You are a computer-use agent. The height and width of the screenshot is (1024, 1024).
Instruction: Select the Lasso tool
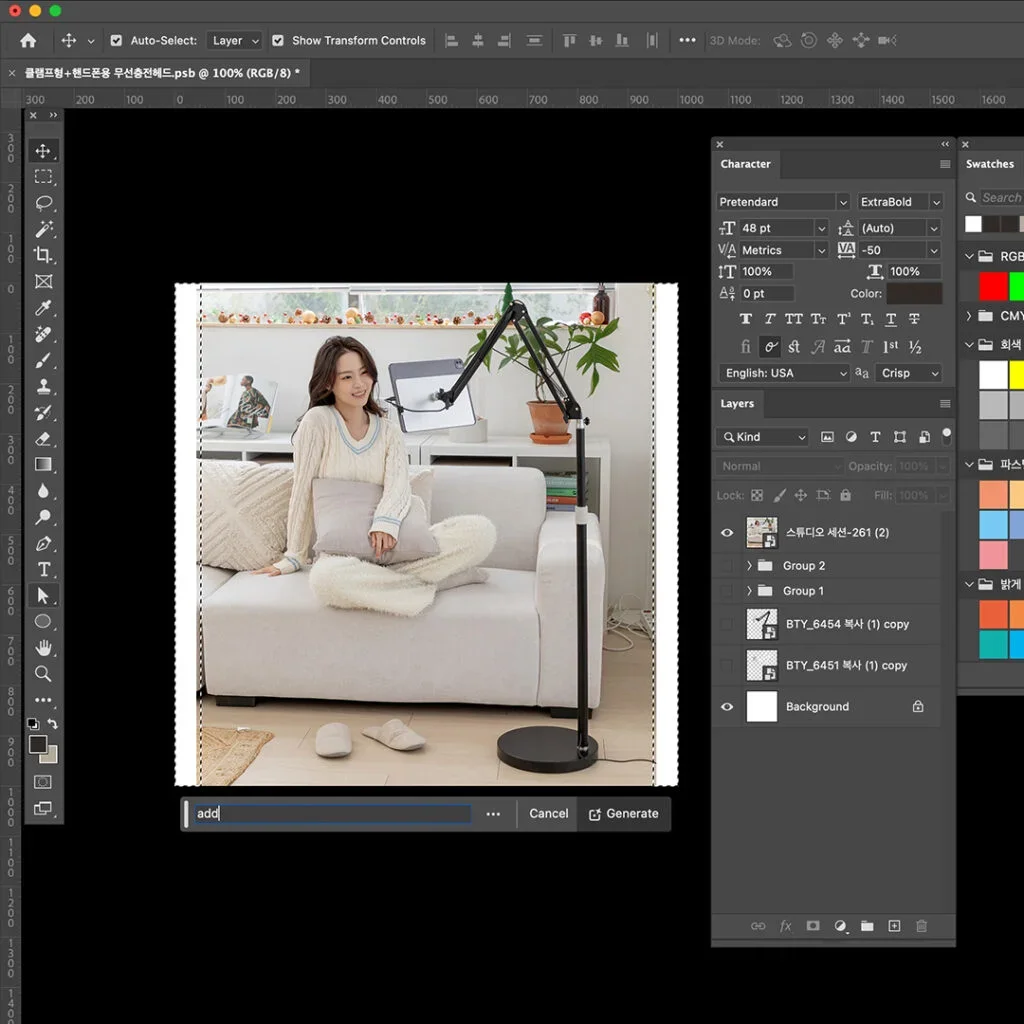(43, 203)
